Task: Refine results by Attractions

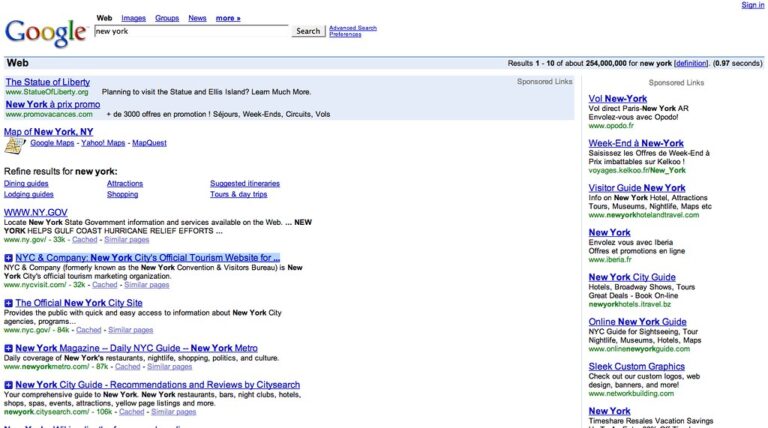Action: click(125, 184)
